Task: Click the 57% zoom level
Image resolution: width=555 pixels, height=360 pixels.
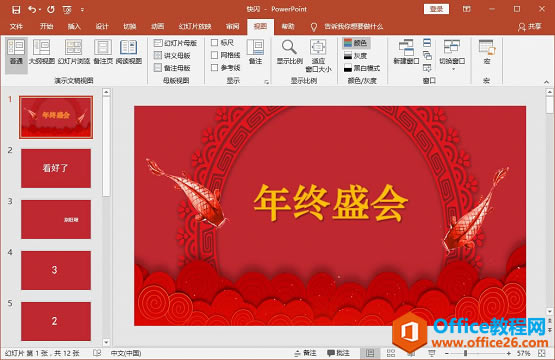Action: (x=523, y=353)
